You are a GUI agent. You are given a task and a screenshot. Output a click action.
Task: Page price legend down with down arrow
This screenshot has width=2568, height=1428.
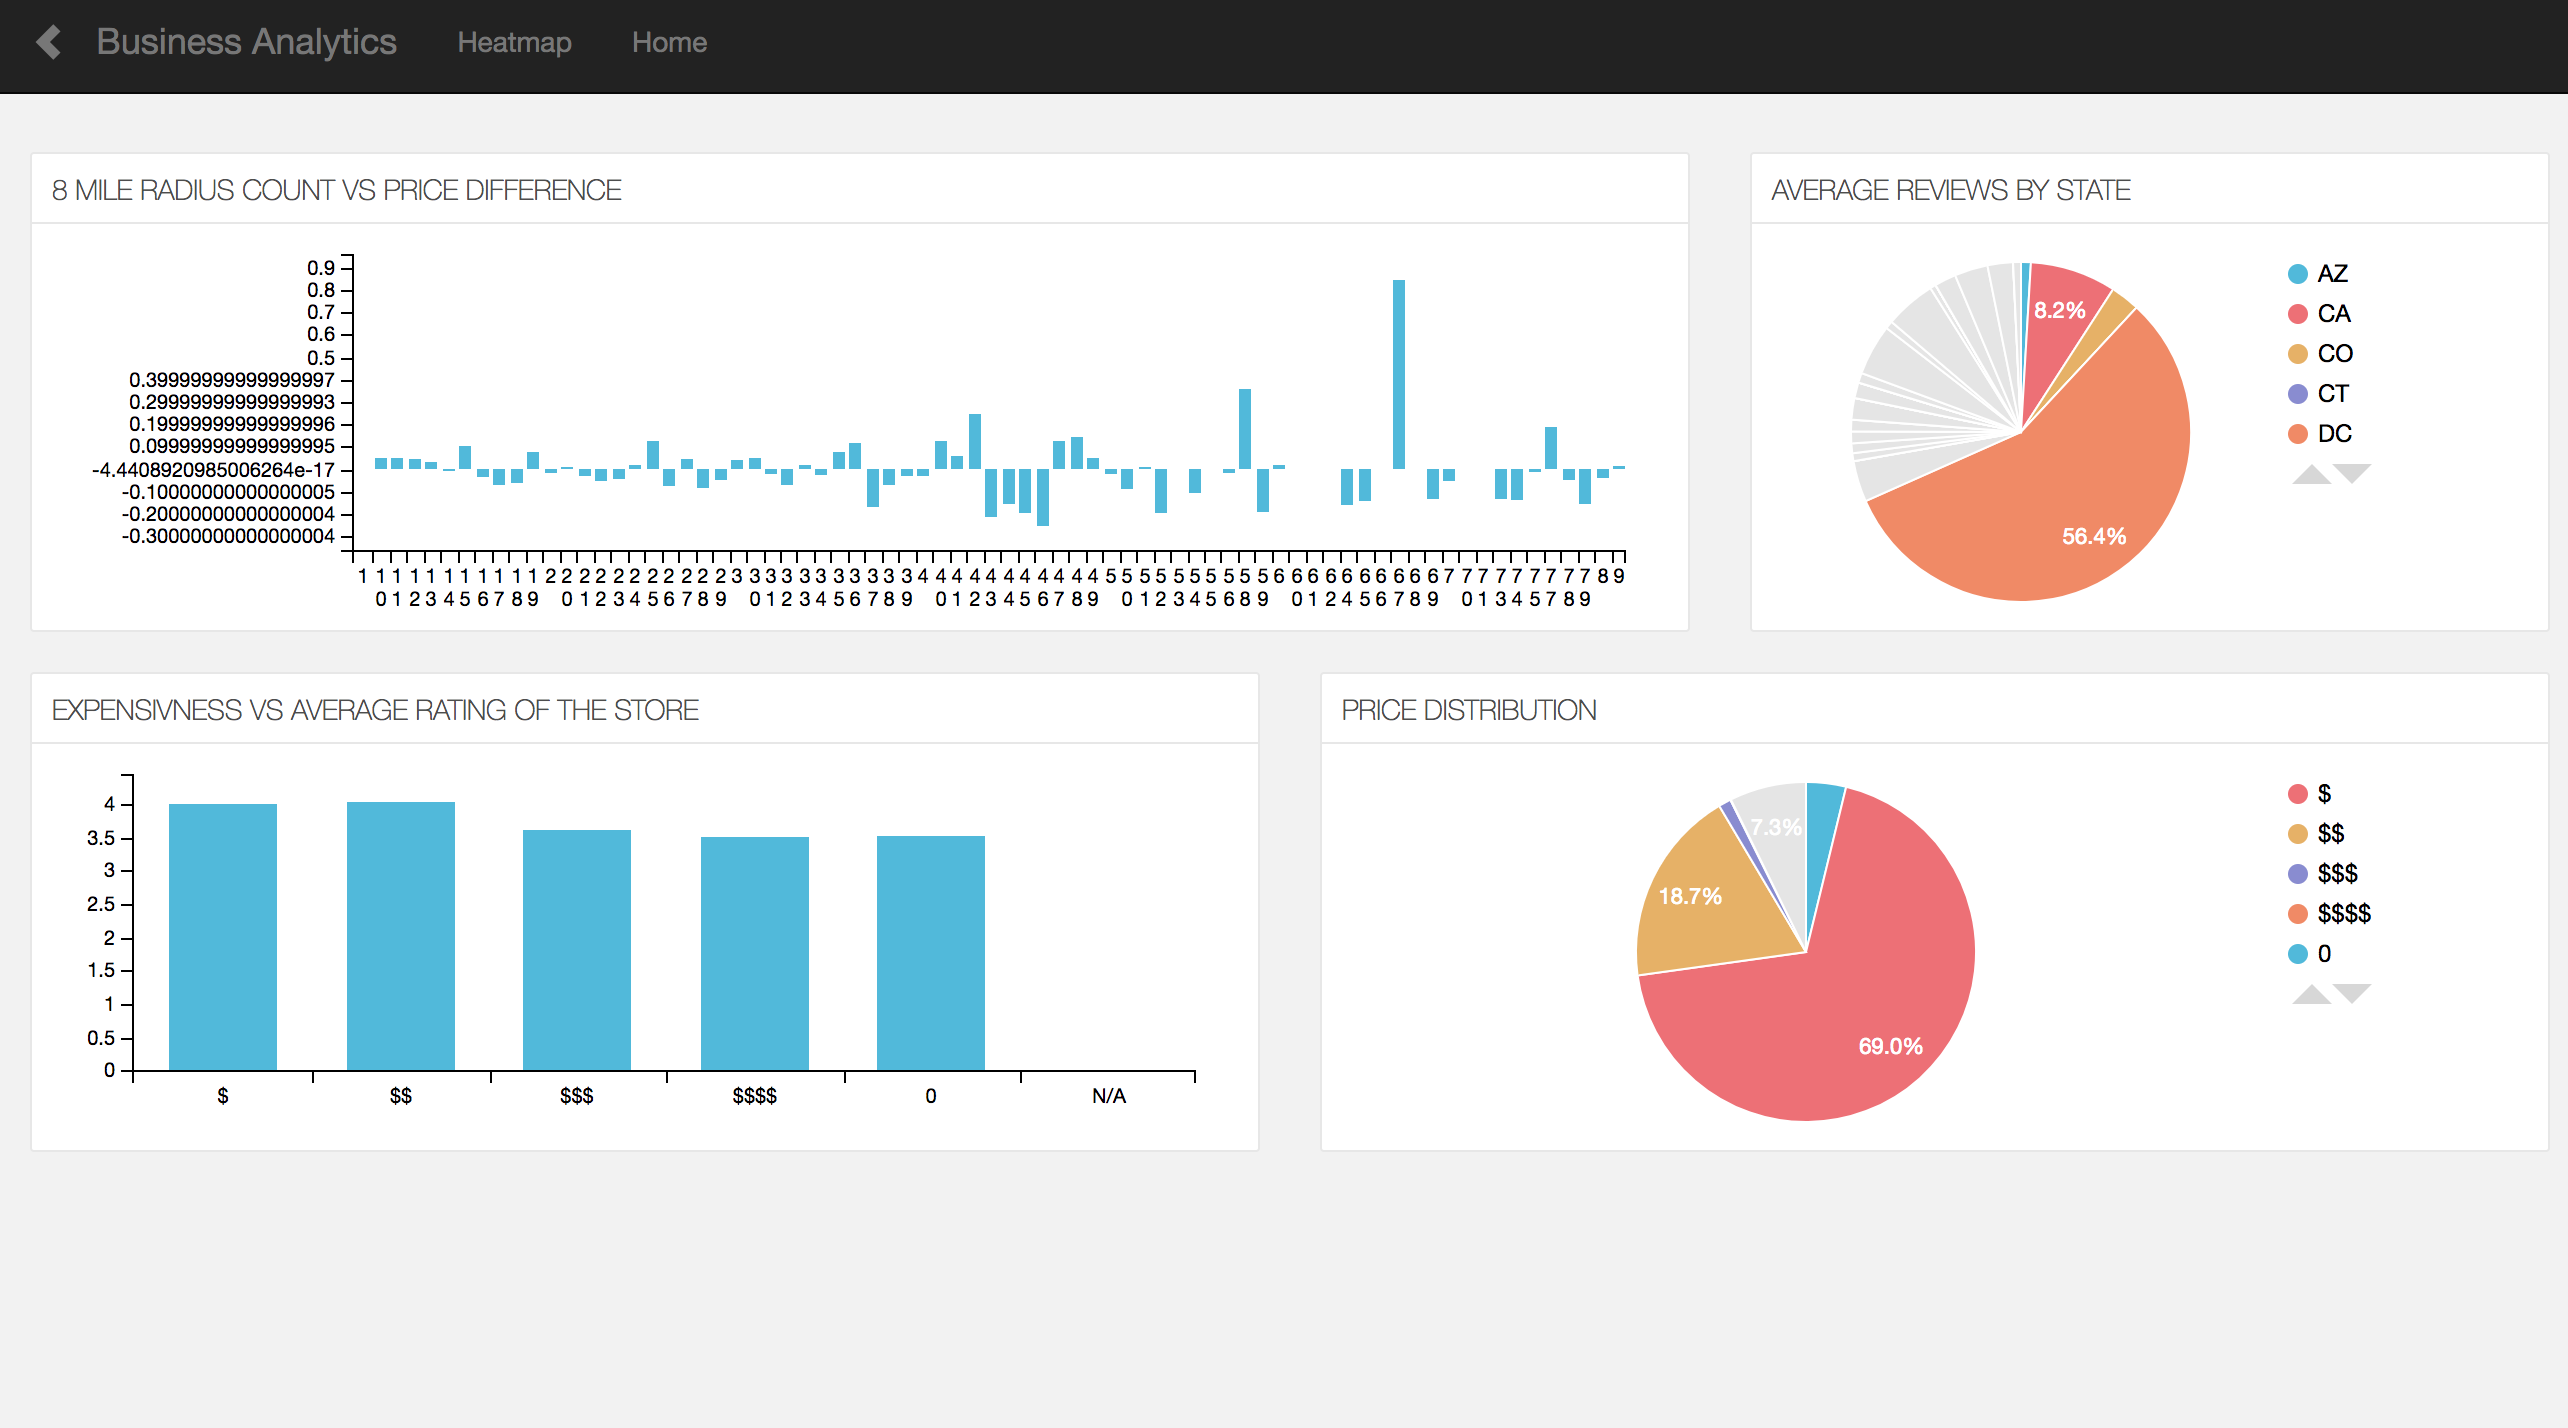coord(2353,992)
